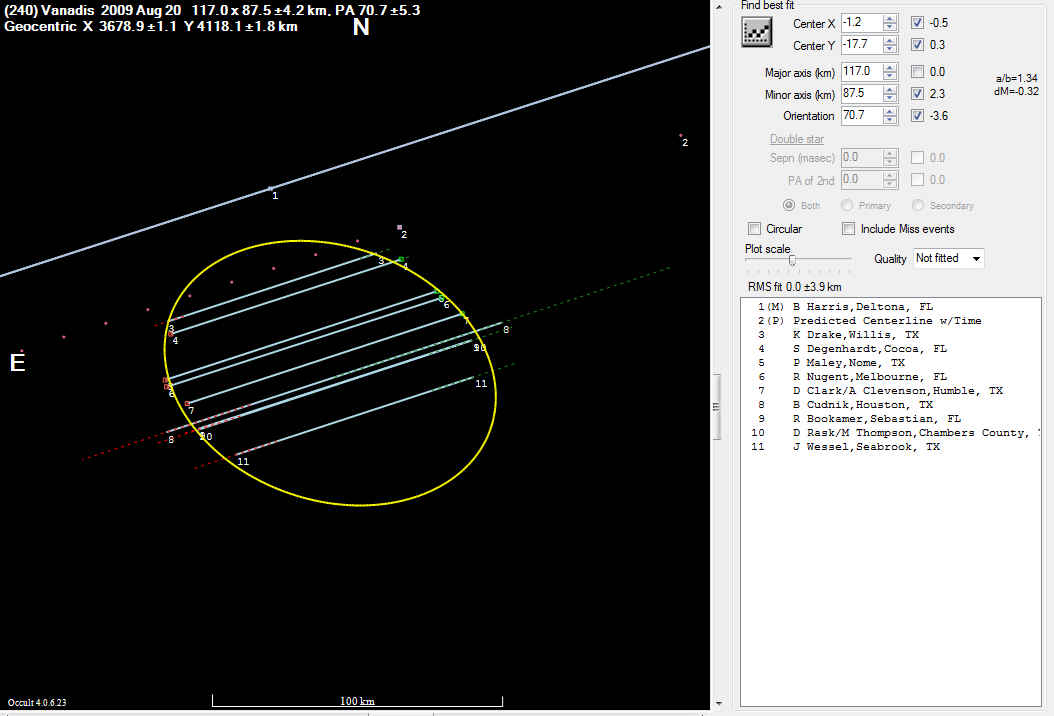Viewport: 1054px width, 716px height.
Task: Enable the Major axis fit checkbox
Action: point(918,72)
